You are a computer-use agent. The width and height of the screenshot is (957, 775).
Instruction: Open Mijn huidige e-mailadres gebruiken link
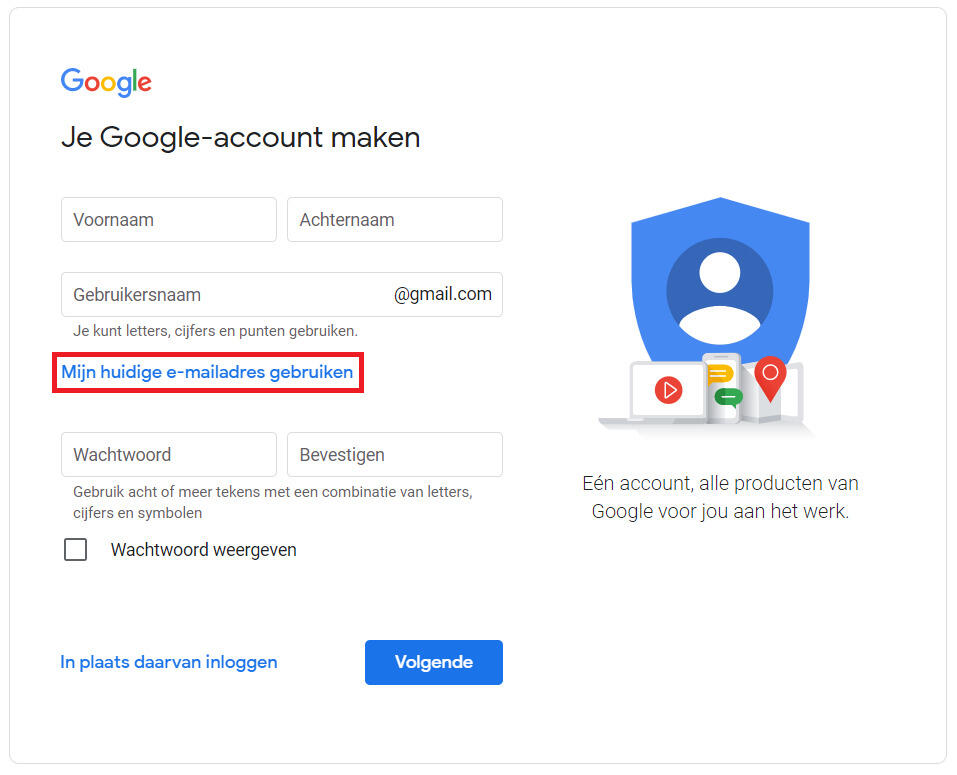click(x=207, y=372)
